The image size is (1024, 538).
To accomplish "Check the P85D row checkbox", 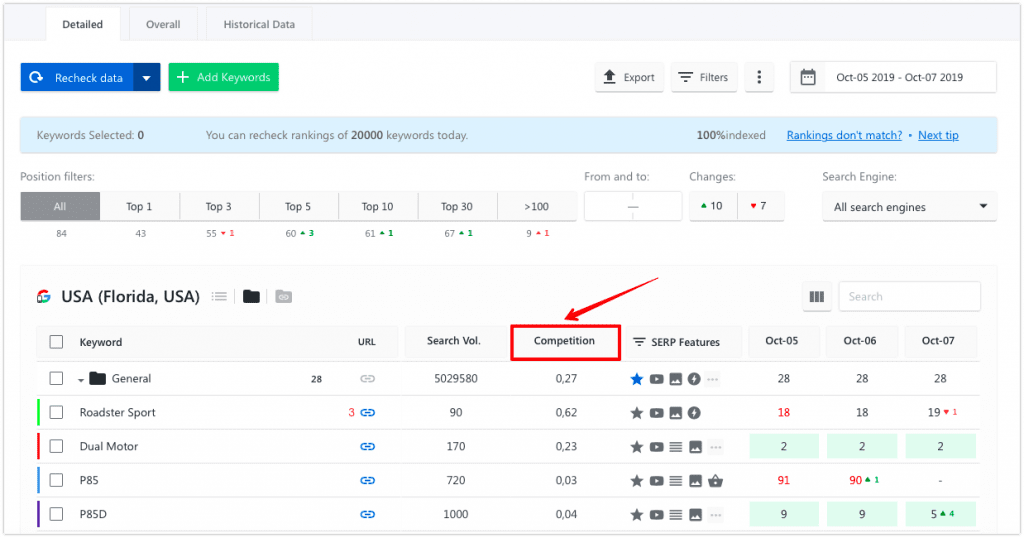I will pos(56,514).
